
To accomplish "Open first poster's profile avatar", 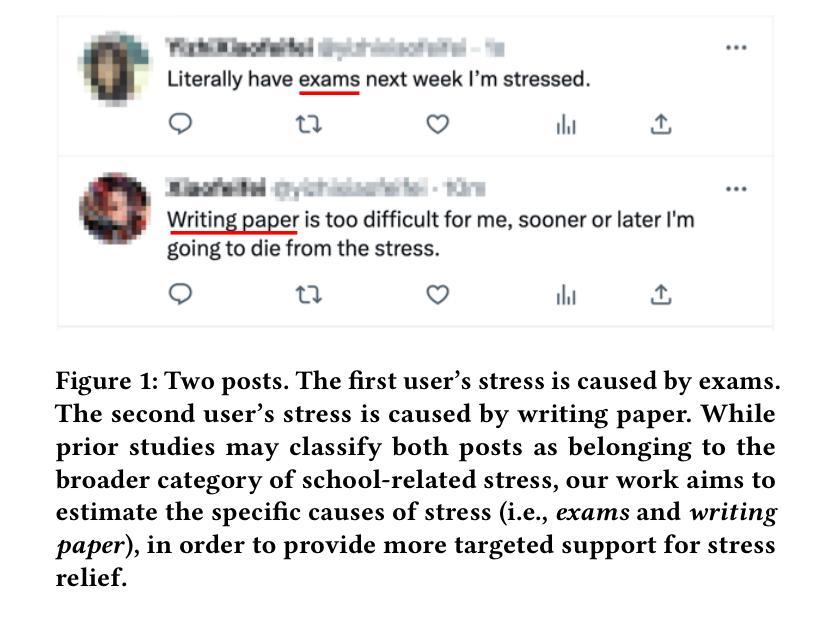I will tap(113, 69).
